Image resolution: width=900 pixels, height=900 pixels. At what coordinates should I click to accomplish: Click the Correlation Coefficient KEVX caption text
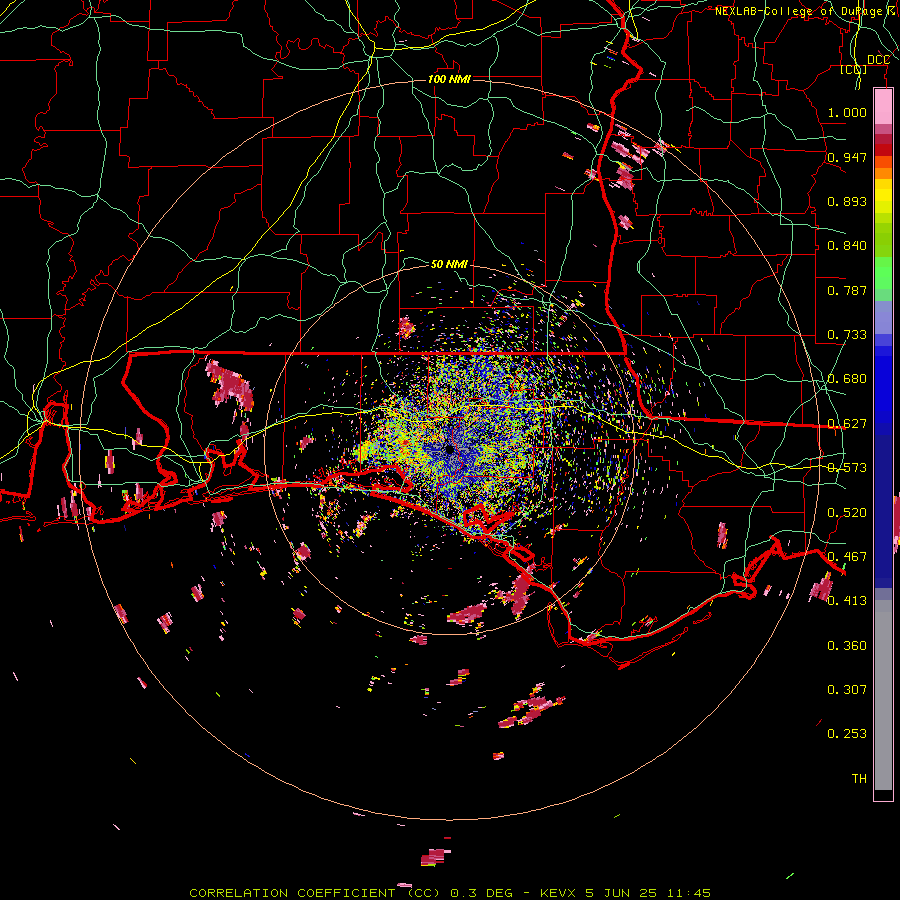(450, 893)
